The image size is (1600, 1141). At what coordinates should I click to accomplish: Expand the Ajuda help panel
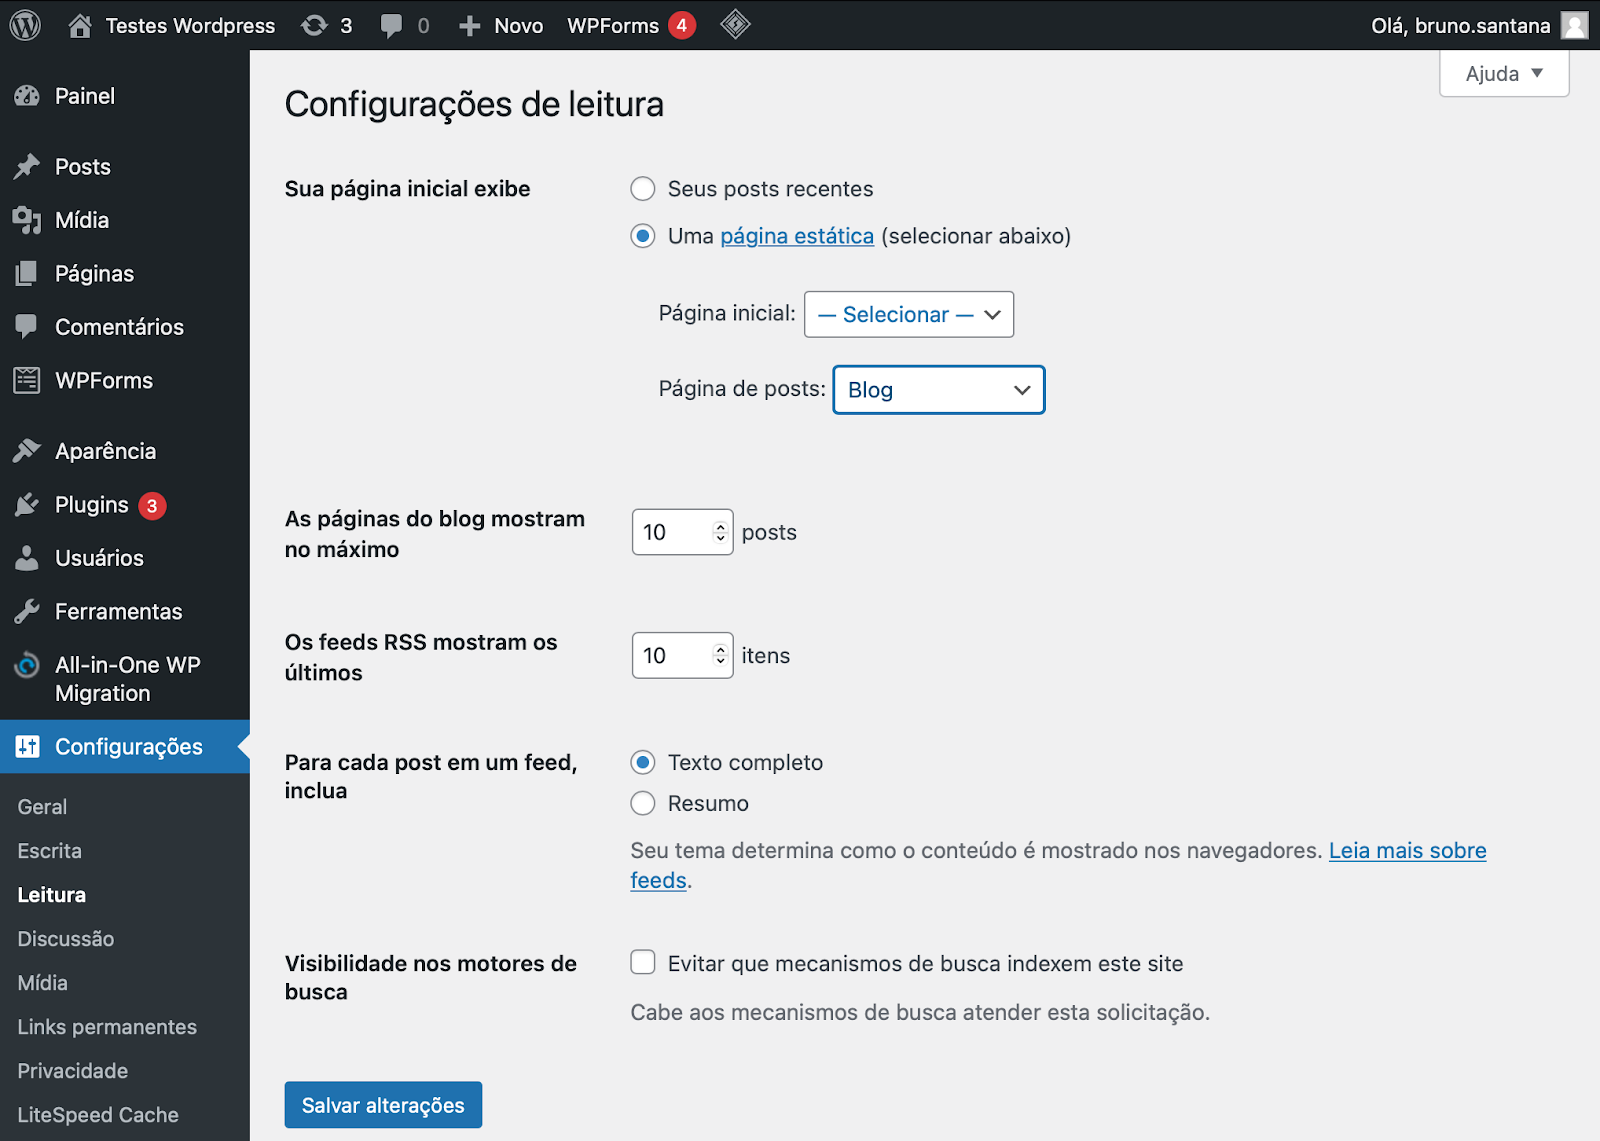(1504, 74)
